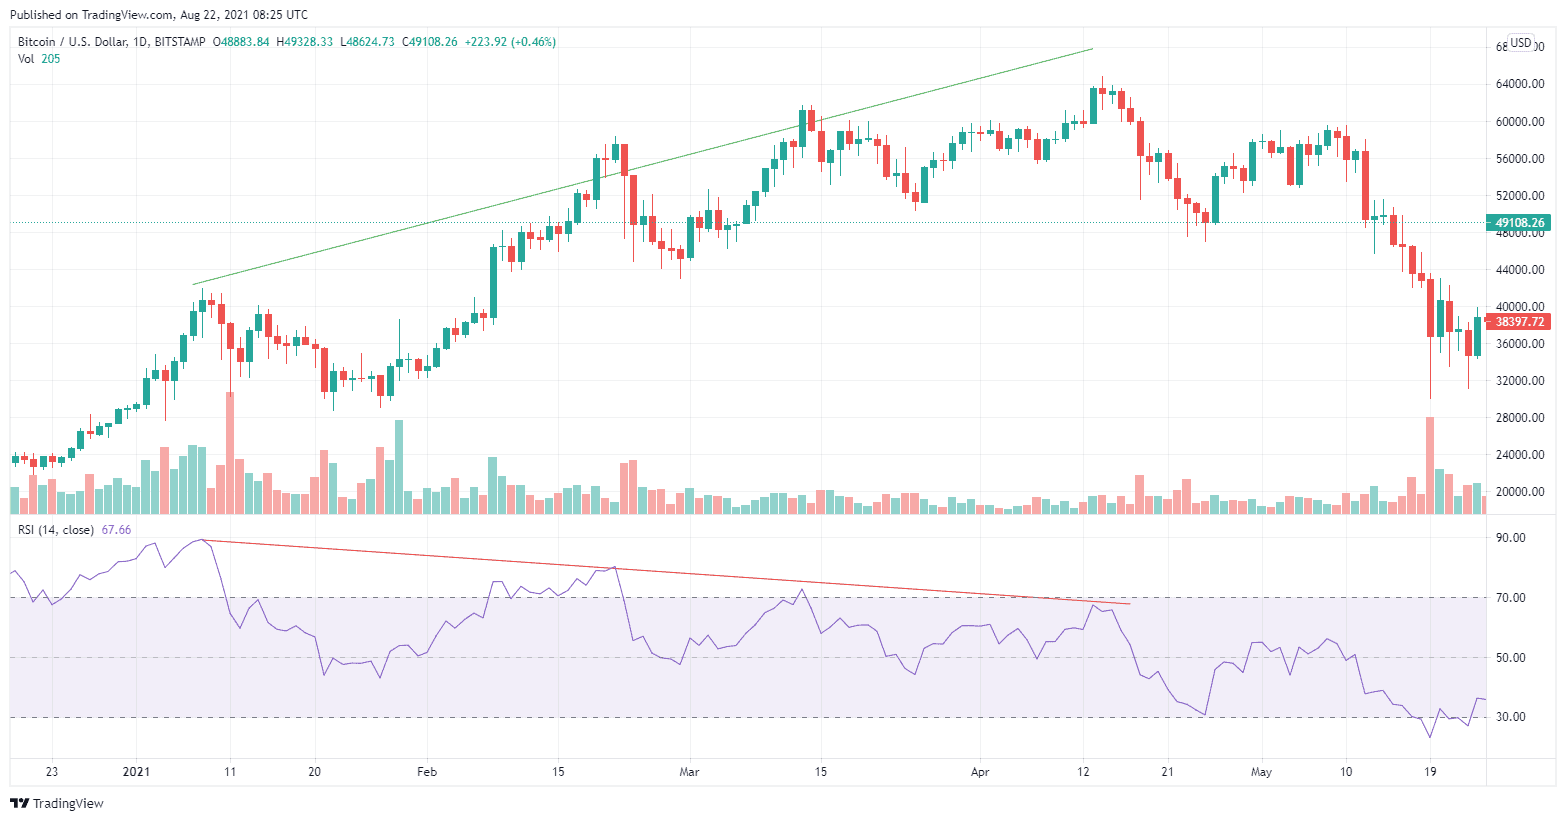Click the 20 label on the date axis
Image resolution: width=1566 pixels, height=821 pixels.
point(314,772)
